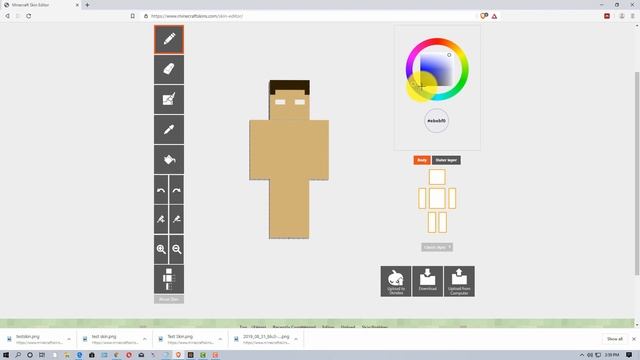
Task: Pick a hue on the color wheel ring
Action: click(x=437, y=41)
